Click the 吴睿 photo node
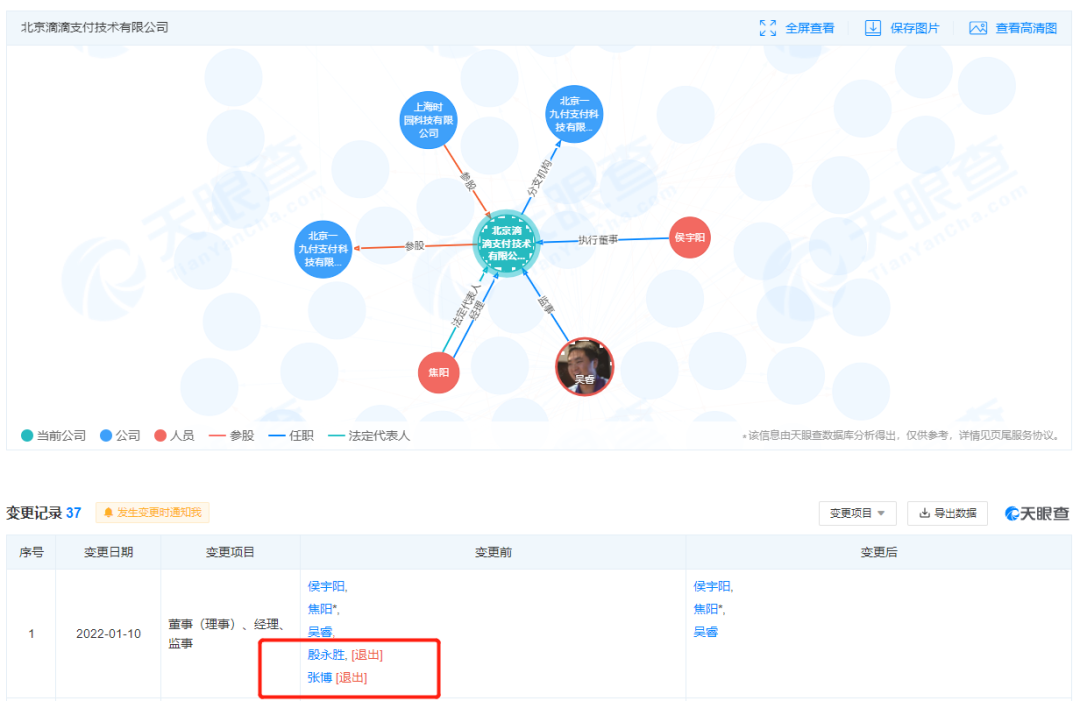 click(584, 366)
